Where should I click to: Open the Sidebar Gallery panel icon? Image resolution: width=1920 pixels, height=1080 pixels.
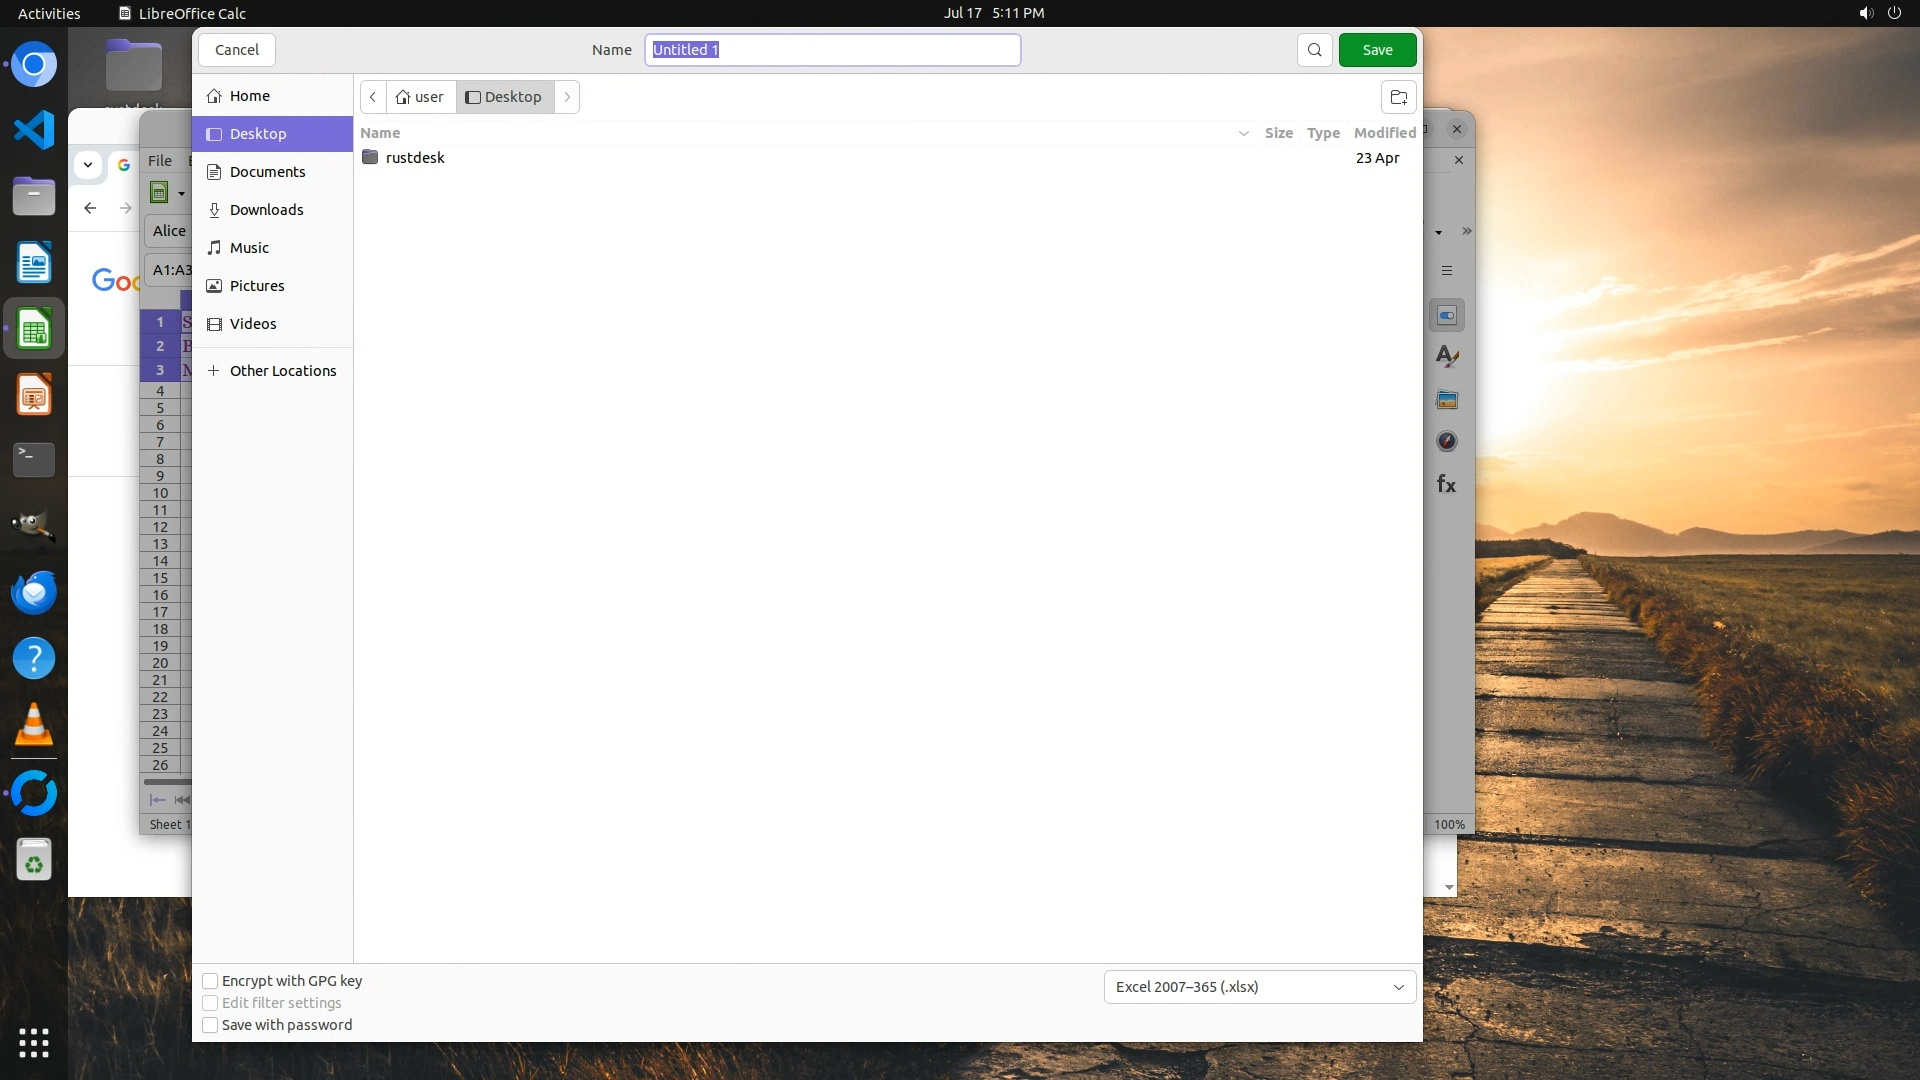pyautogui.click(x=1447, y=400)
